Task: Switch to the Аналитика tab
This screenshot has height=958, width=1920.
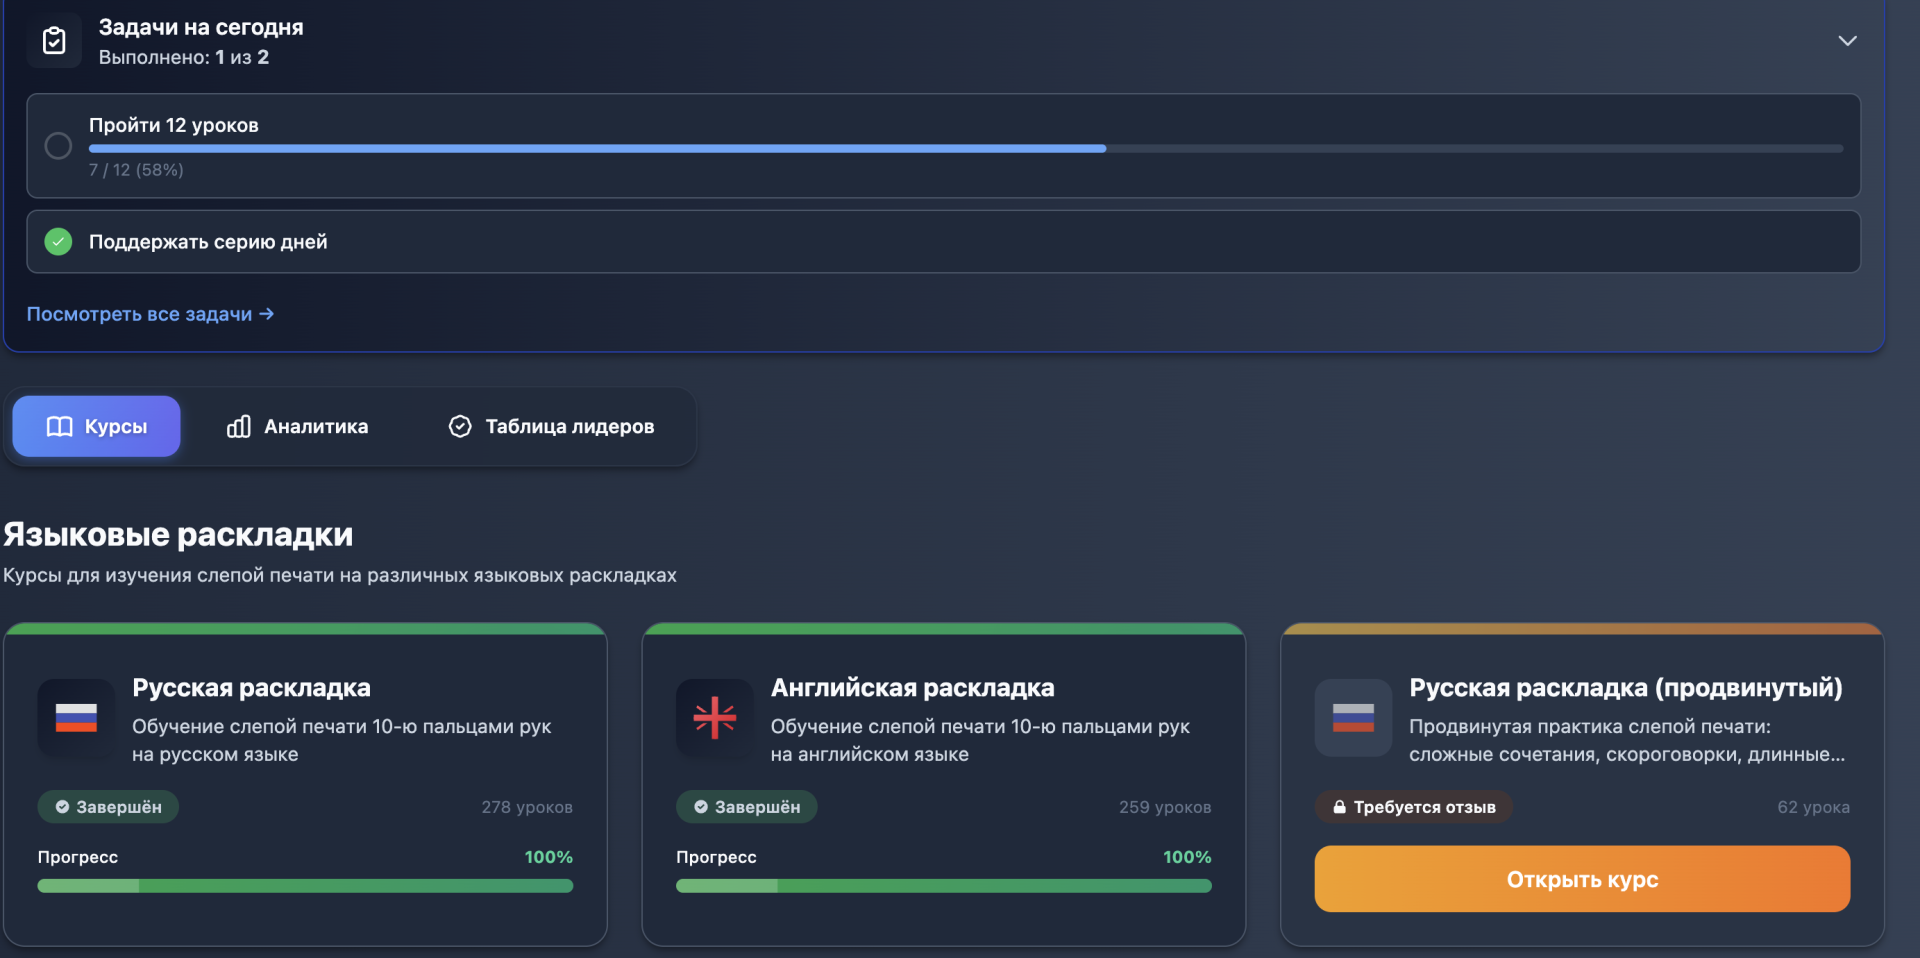Action: tap(297, 427)
